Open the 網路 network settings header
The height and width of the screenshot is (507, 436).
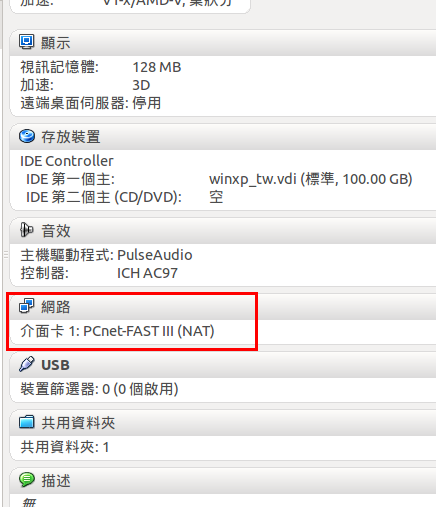click(56, 307)
